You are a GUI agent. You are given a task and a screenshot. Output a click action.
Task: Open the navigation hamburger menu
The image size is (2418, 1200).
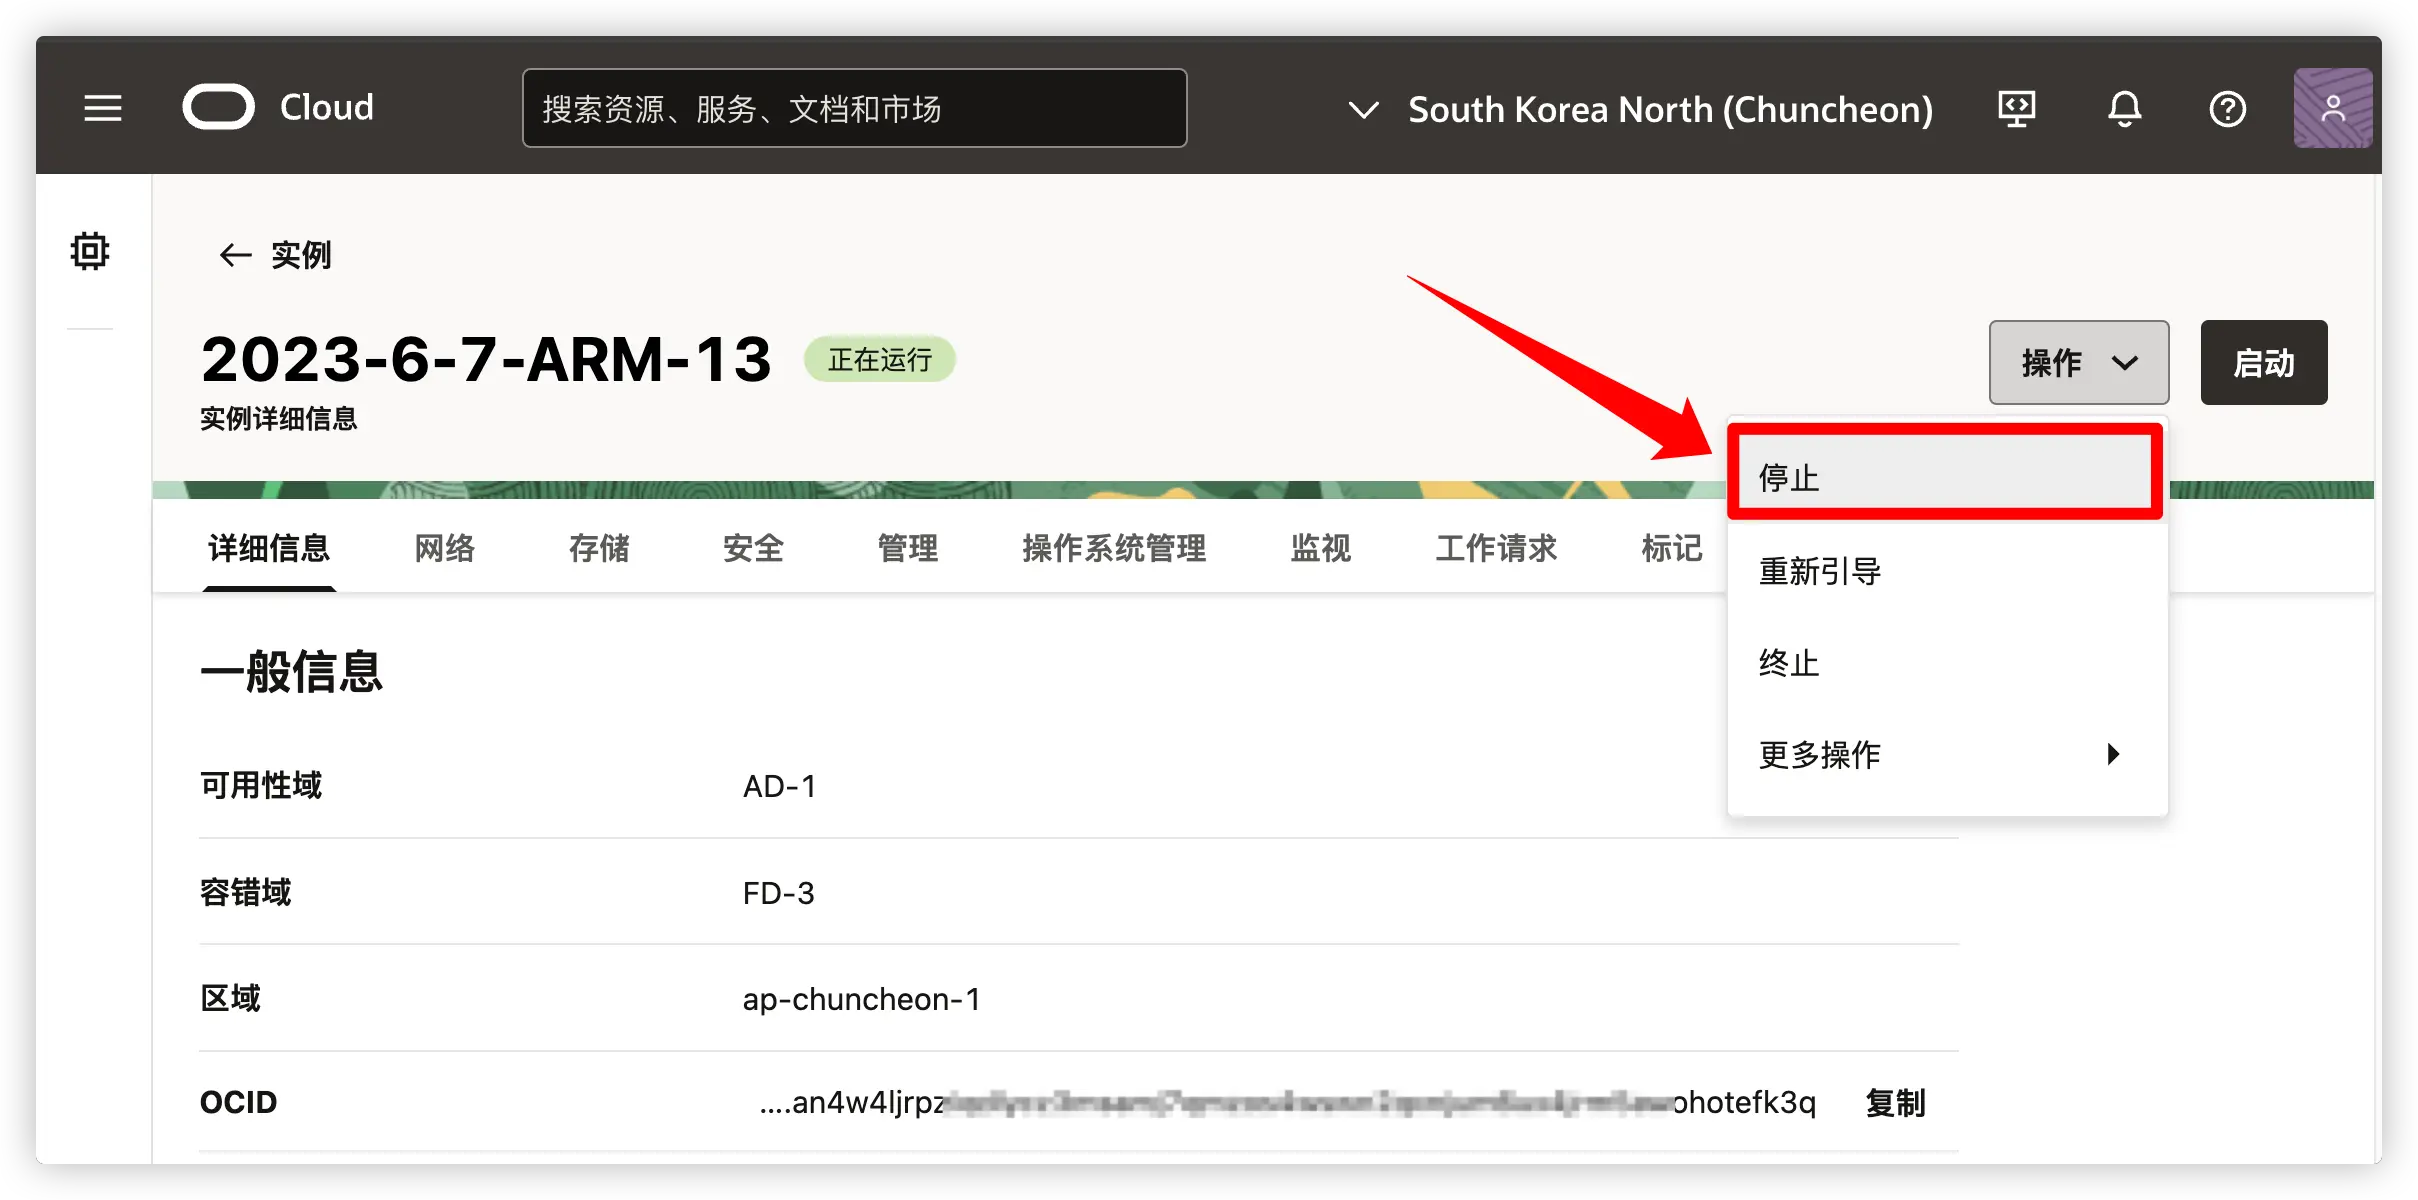click(x=101, y=108)
